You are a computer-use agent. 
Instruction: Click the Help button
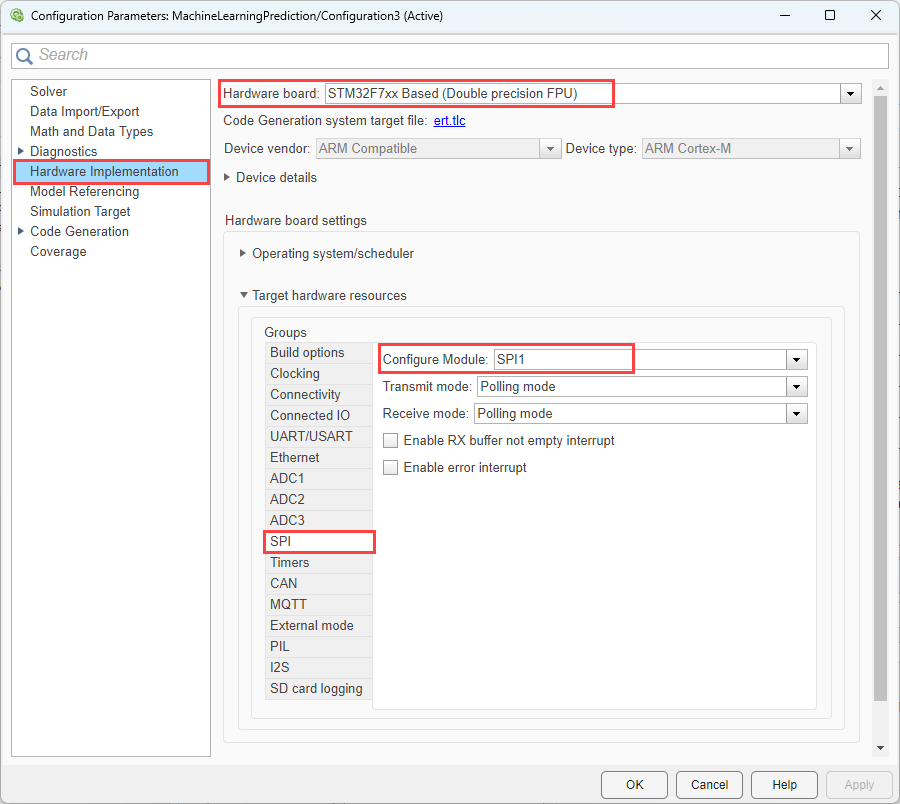coord(784,785)
